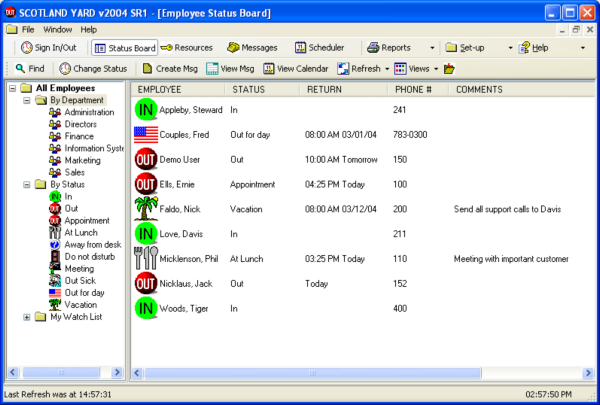Filter by Out for day status
The image size is (600, 405).
click(84, 293)
